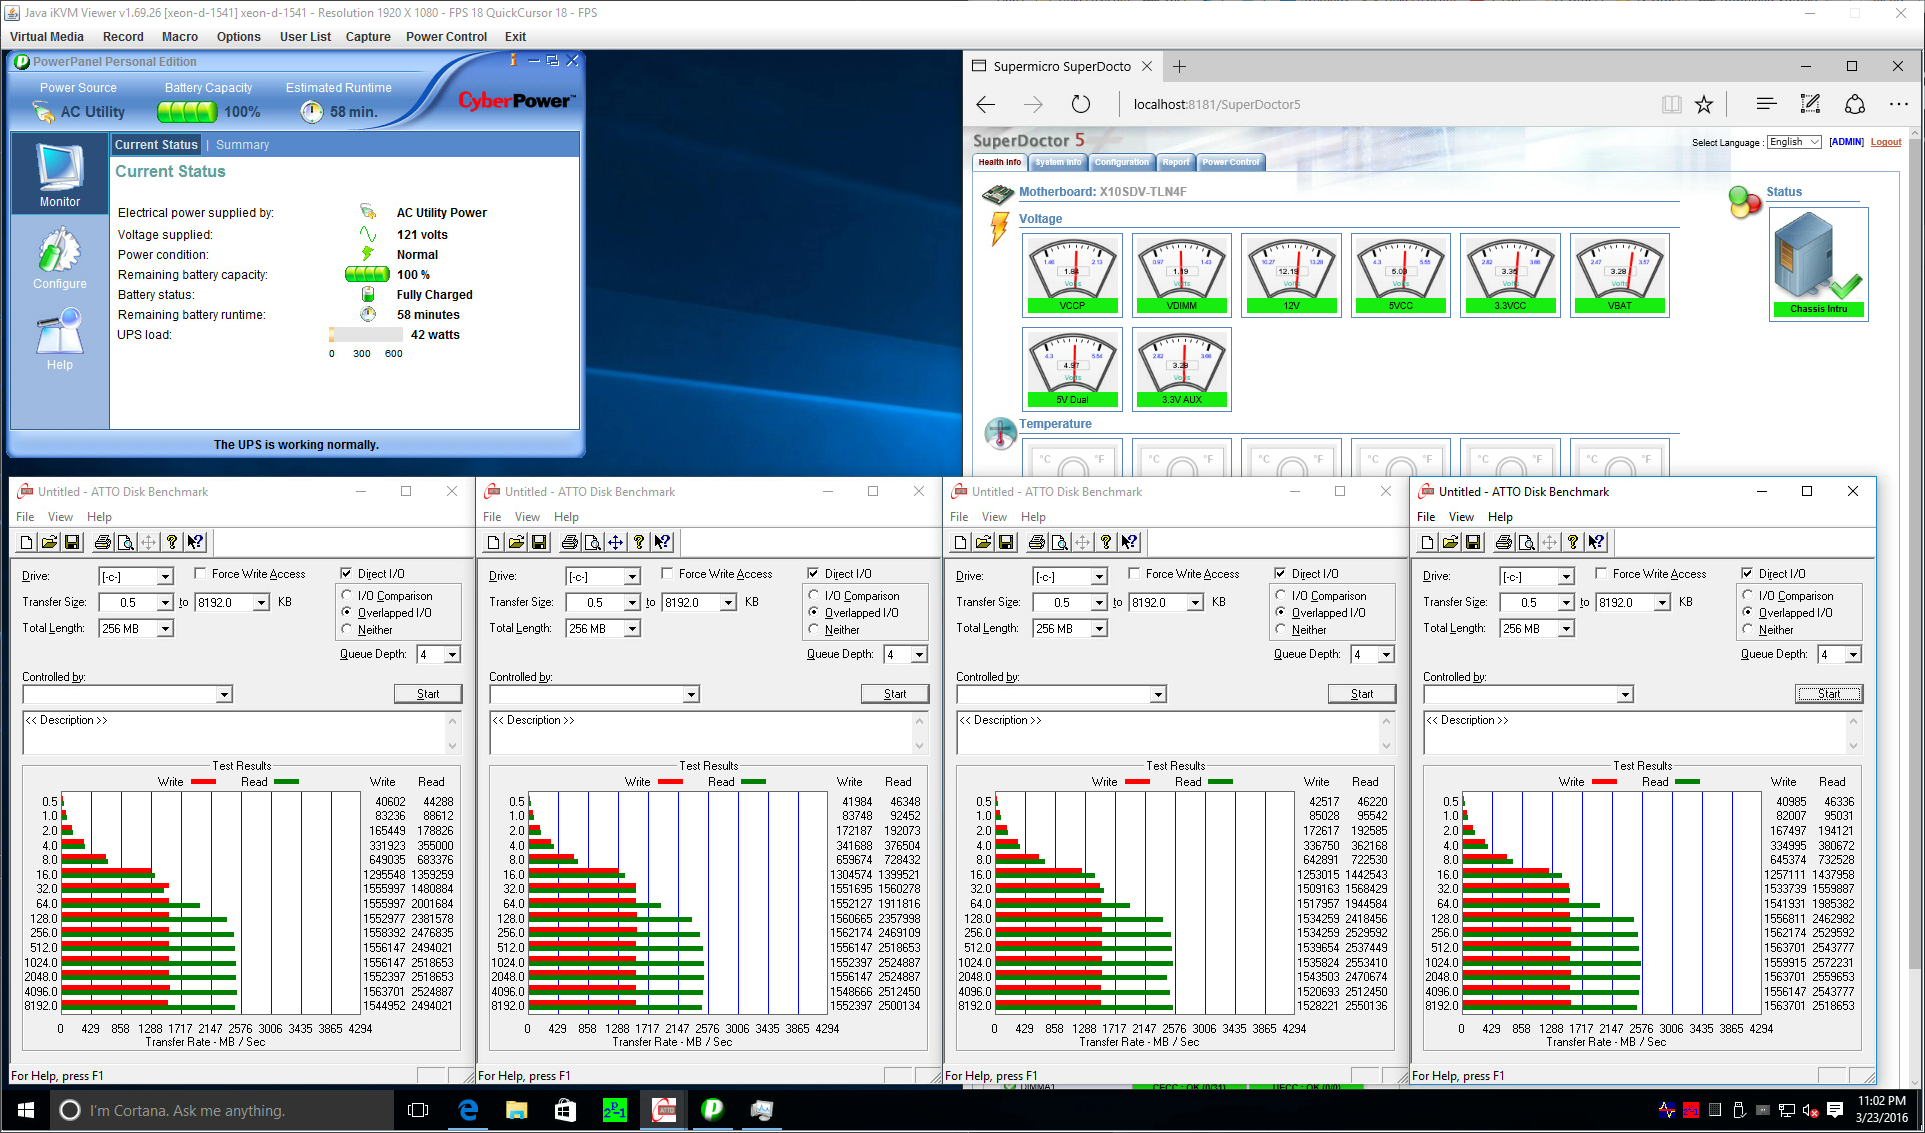Expand Drive dropdown in leftmost ATTO window
Screen dimensions: 1925x1133
[x=165, y=577]
